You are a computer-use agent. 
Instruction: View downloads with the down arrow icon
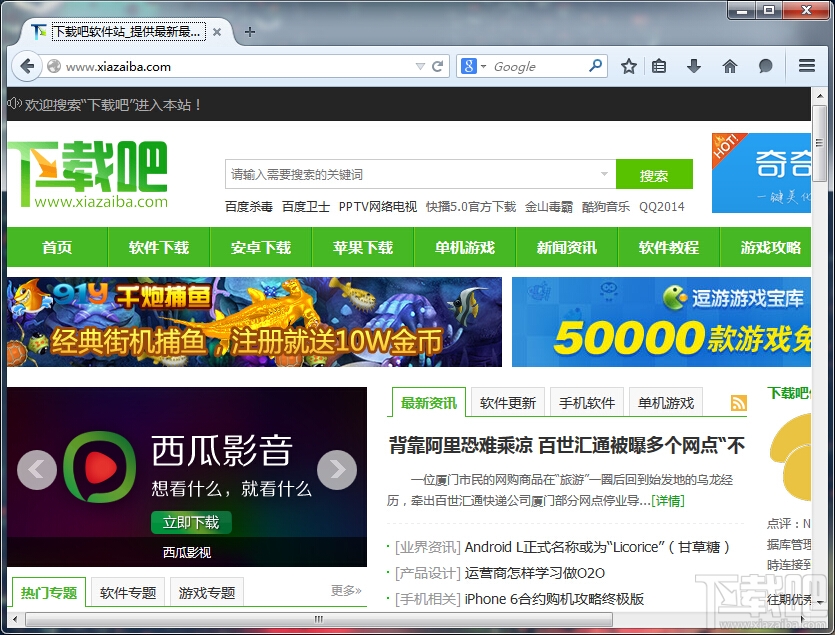tap(693, 66)
